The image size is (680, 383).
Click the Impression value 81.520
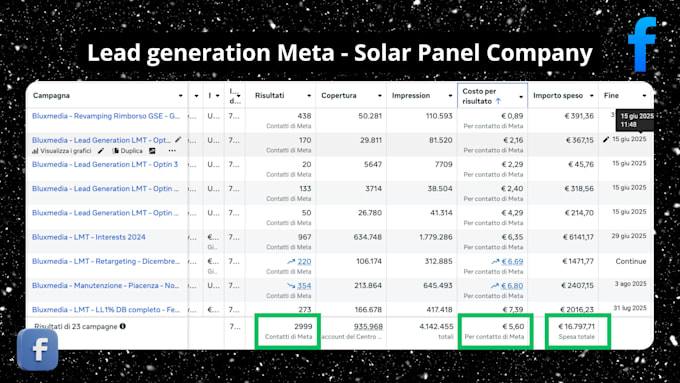[441, 140]
